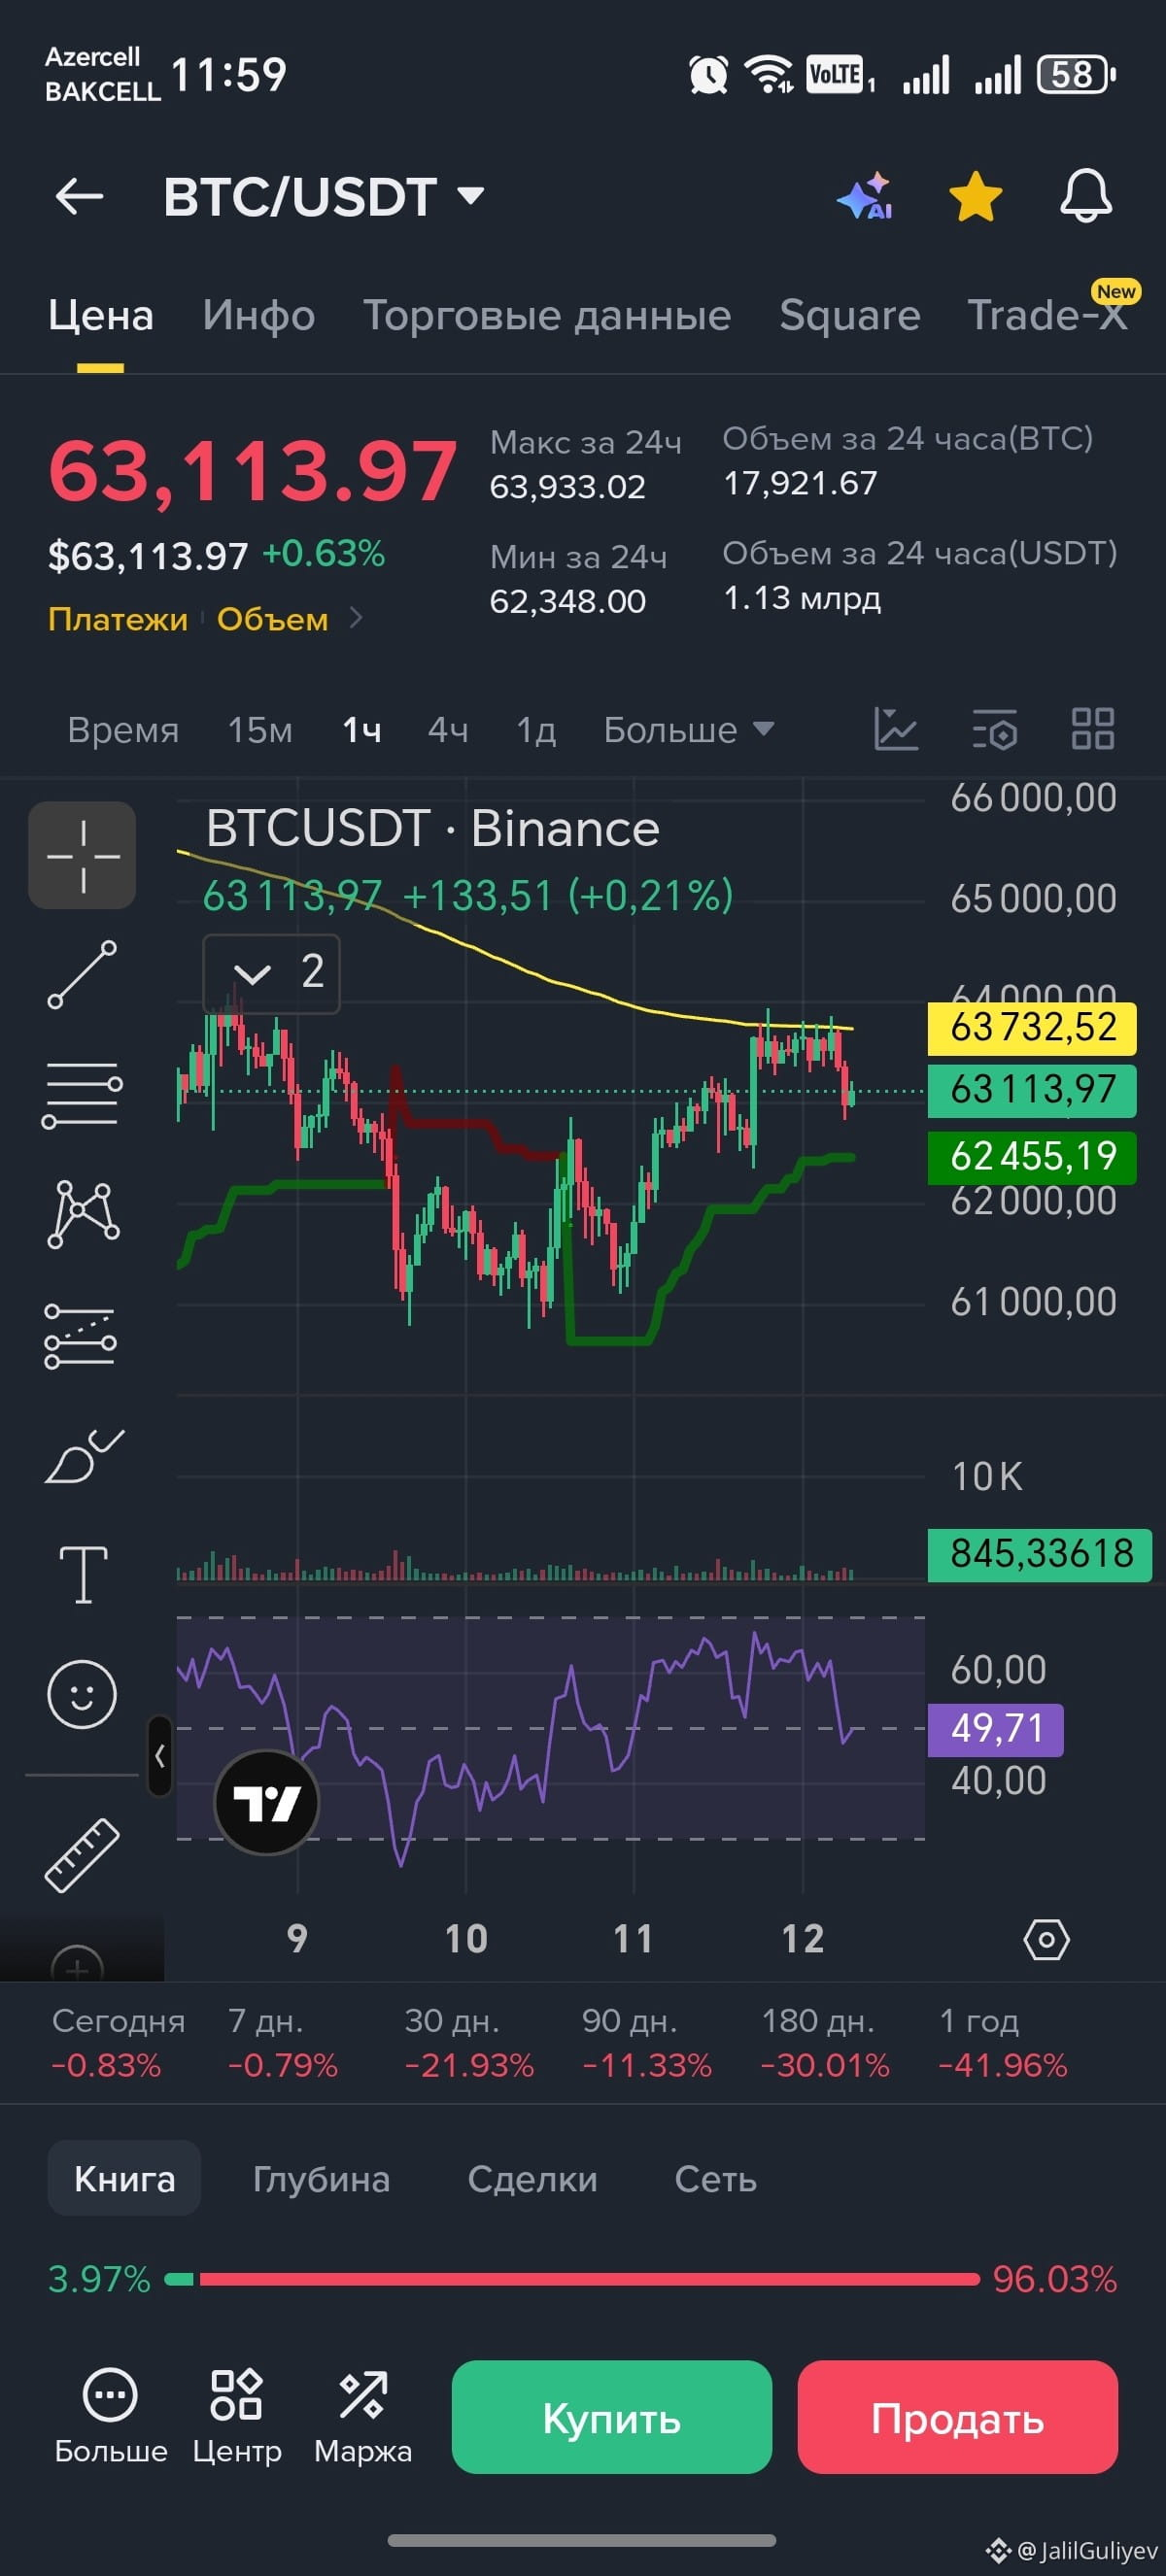Tap the green Купить button
The height and width of the screenshot is (2576, 1166).
pyautogui.click(x=612, y=2418)
